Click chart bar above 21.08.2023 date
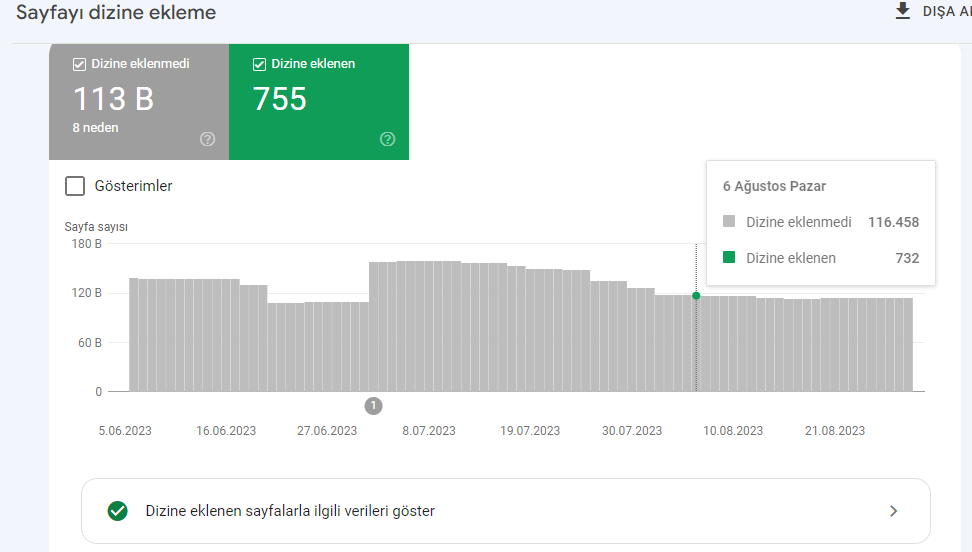The width and height of the screenshot is (972, 552). point(835,345)
